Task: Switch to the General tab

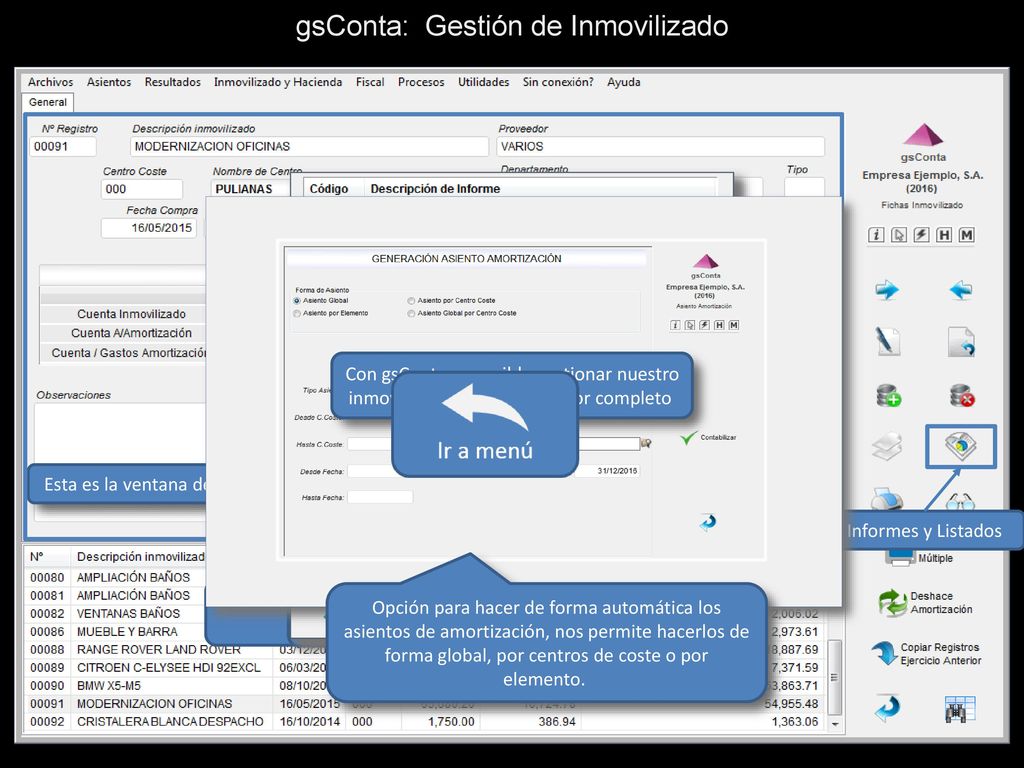Action: click(48, 103)
